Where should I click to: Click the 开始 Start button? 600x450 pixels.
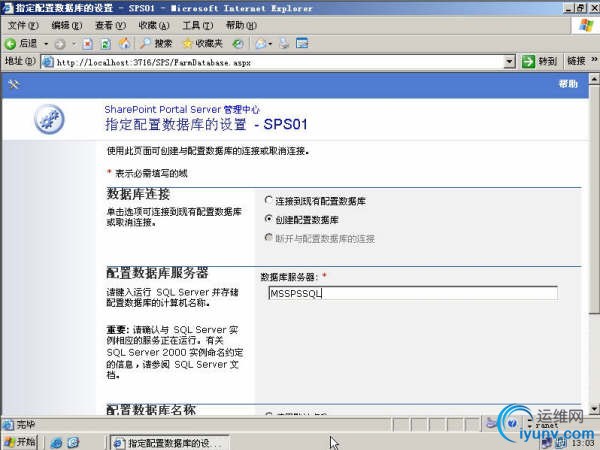click(x=20, y=442)
